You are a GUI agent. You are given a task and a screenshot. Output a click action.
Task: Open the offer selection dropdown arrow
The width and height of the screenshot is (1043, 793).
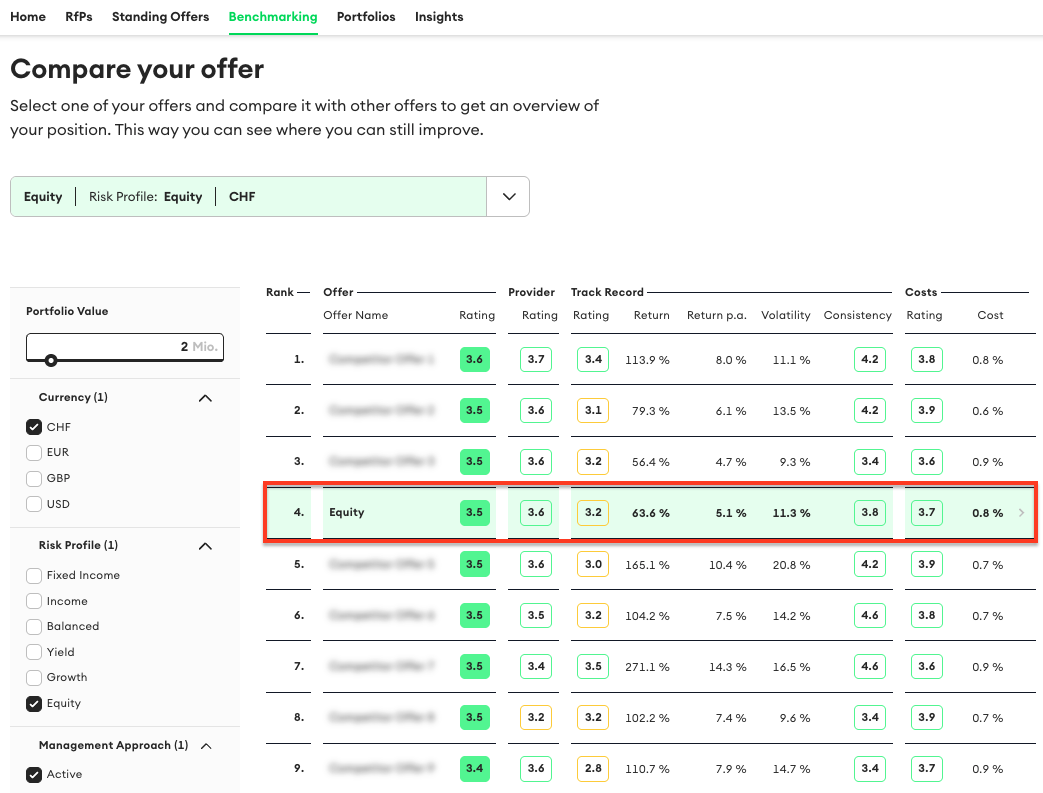[508, 197]
